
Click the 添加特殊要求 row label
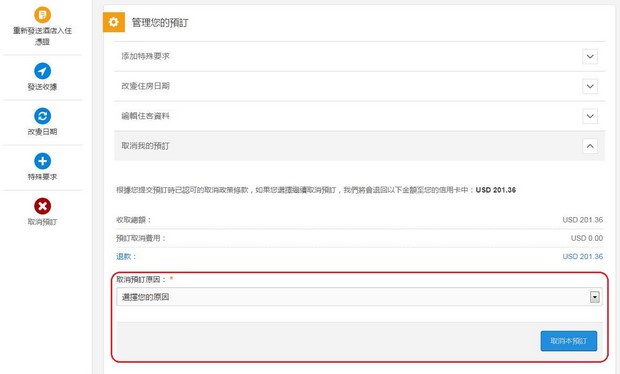click(x=146, y=56)
